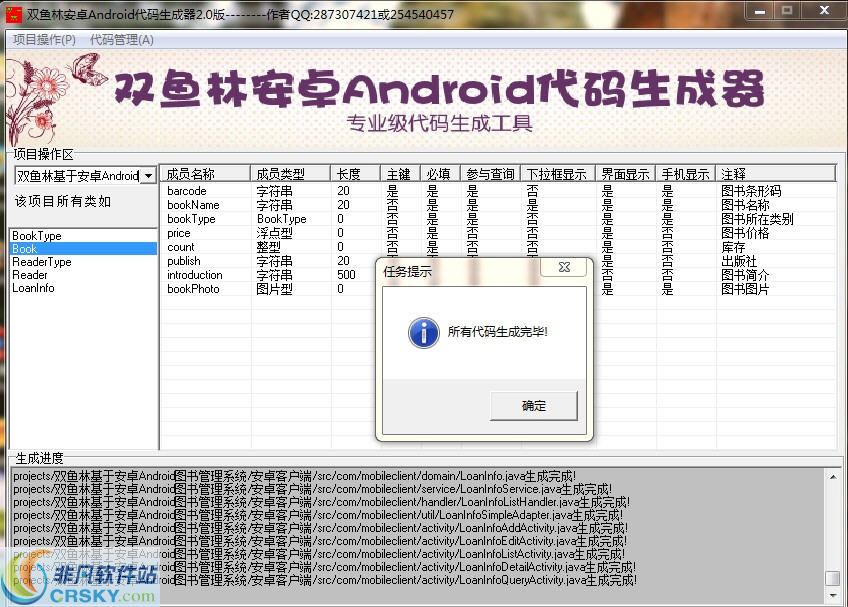This screenshot has width=848, height=607.
Task: Select the barcode member row
Action: [498, 191]
